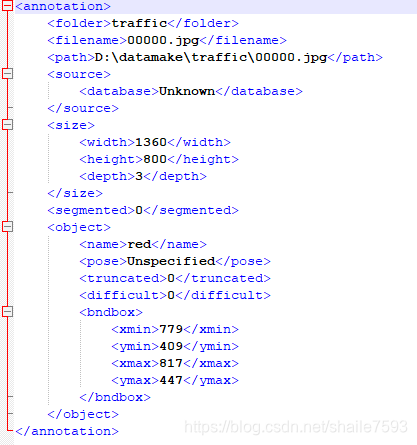
Task: Collapse the annotation root fold marker
Action: pyautogui.click(x=7, y=6)
